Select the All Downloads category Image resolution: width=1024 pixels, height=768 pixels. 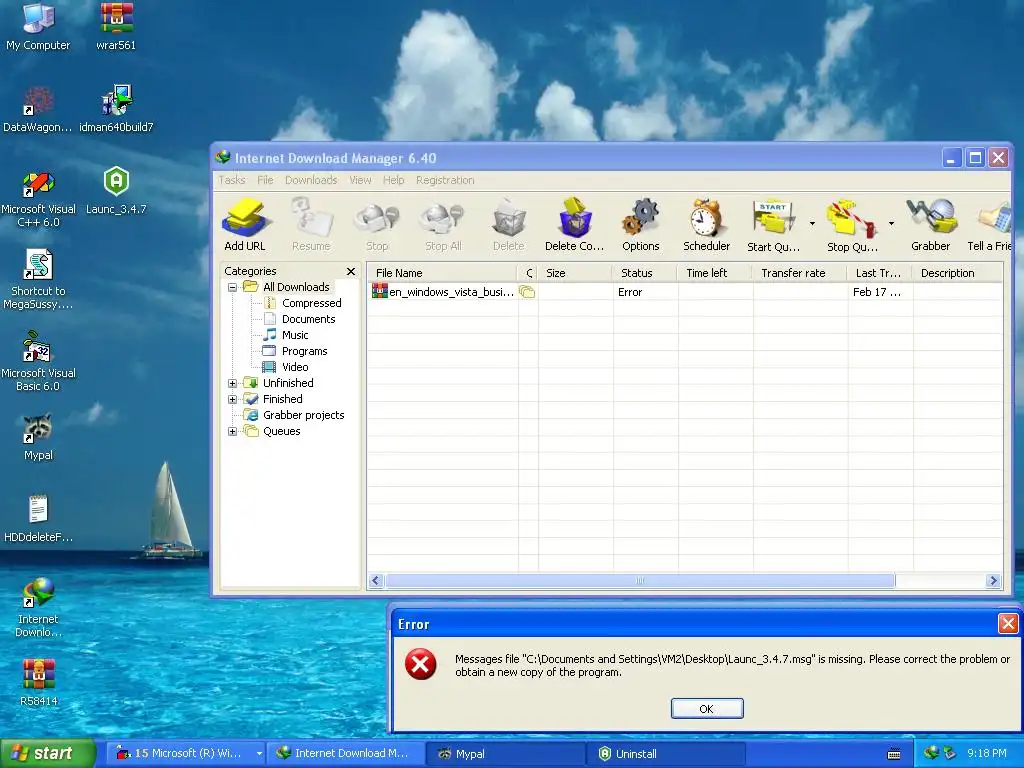coord(296,287)
